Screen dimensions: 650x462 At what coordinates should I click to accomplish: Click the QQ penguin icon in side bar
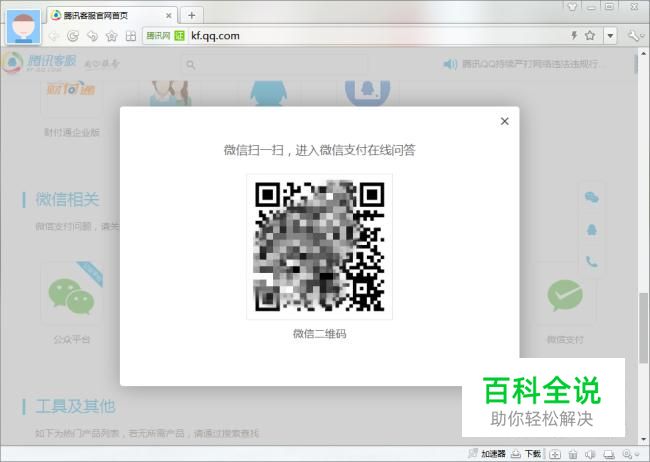pyautogui.click(x=592, y=229)
